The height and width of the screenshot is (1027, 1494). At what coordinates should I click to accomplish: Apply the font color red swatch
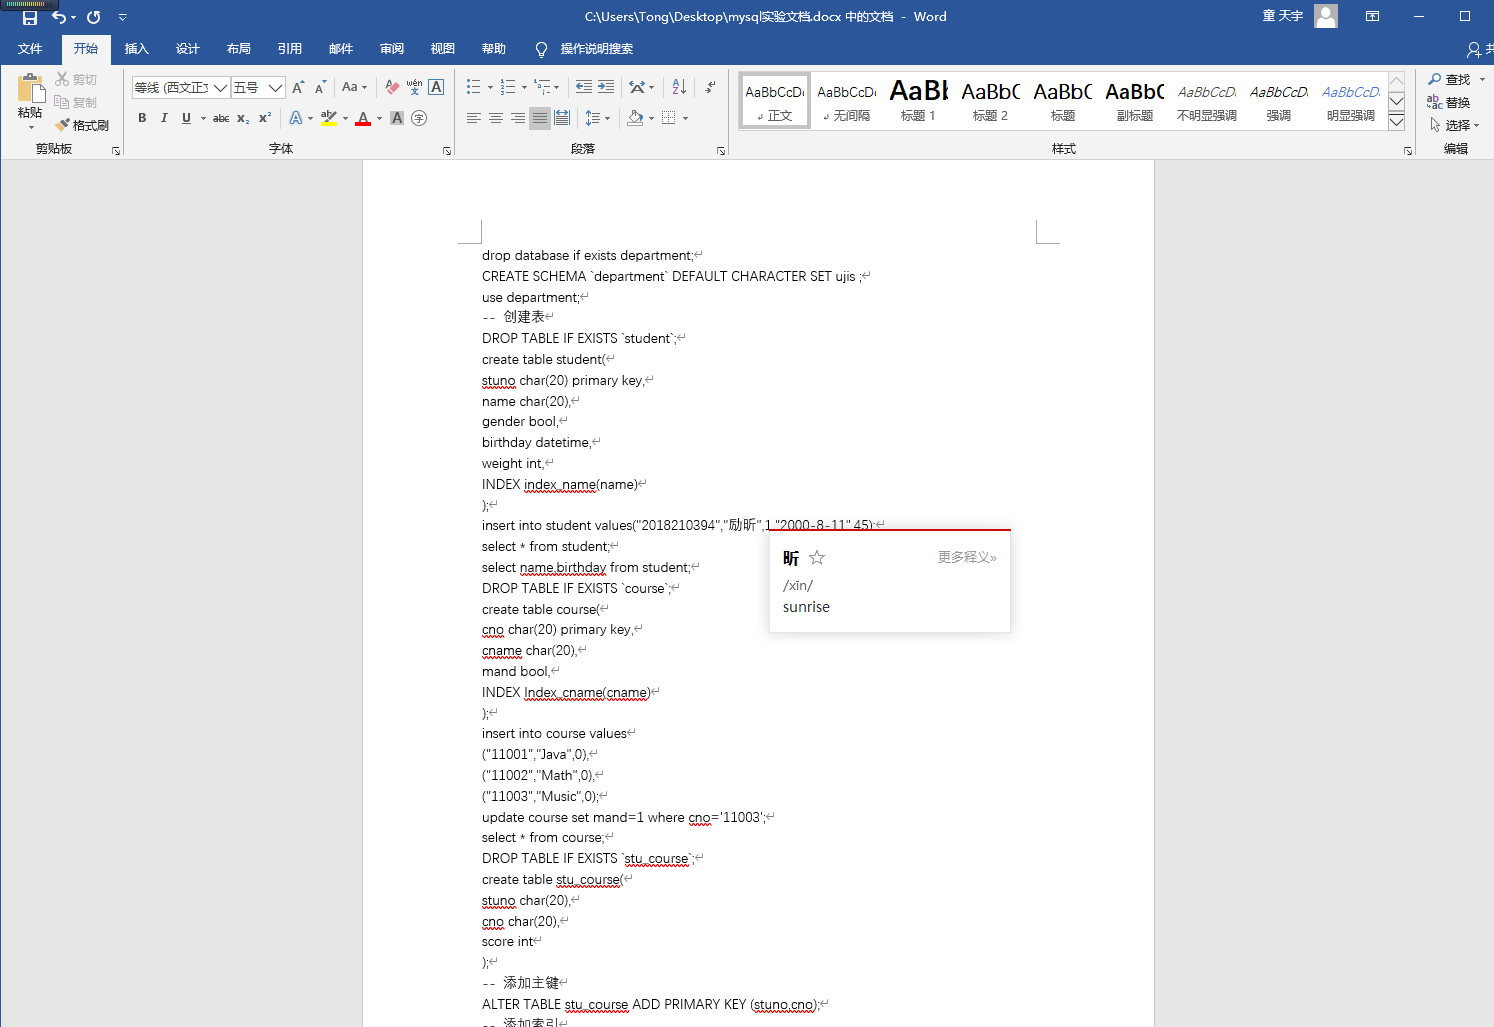point(363,118)
